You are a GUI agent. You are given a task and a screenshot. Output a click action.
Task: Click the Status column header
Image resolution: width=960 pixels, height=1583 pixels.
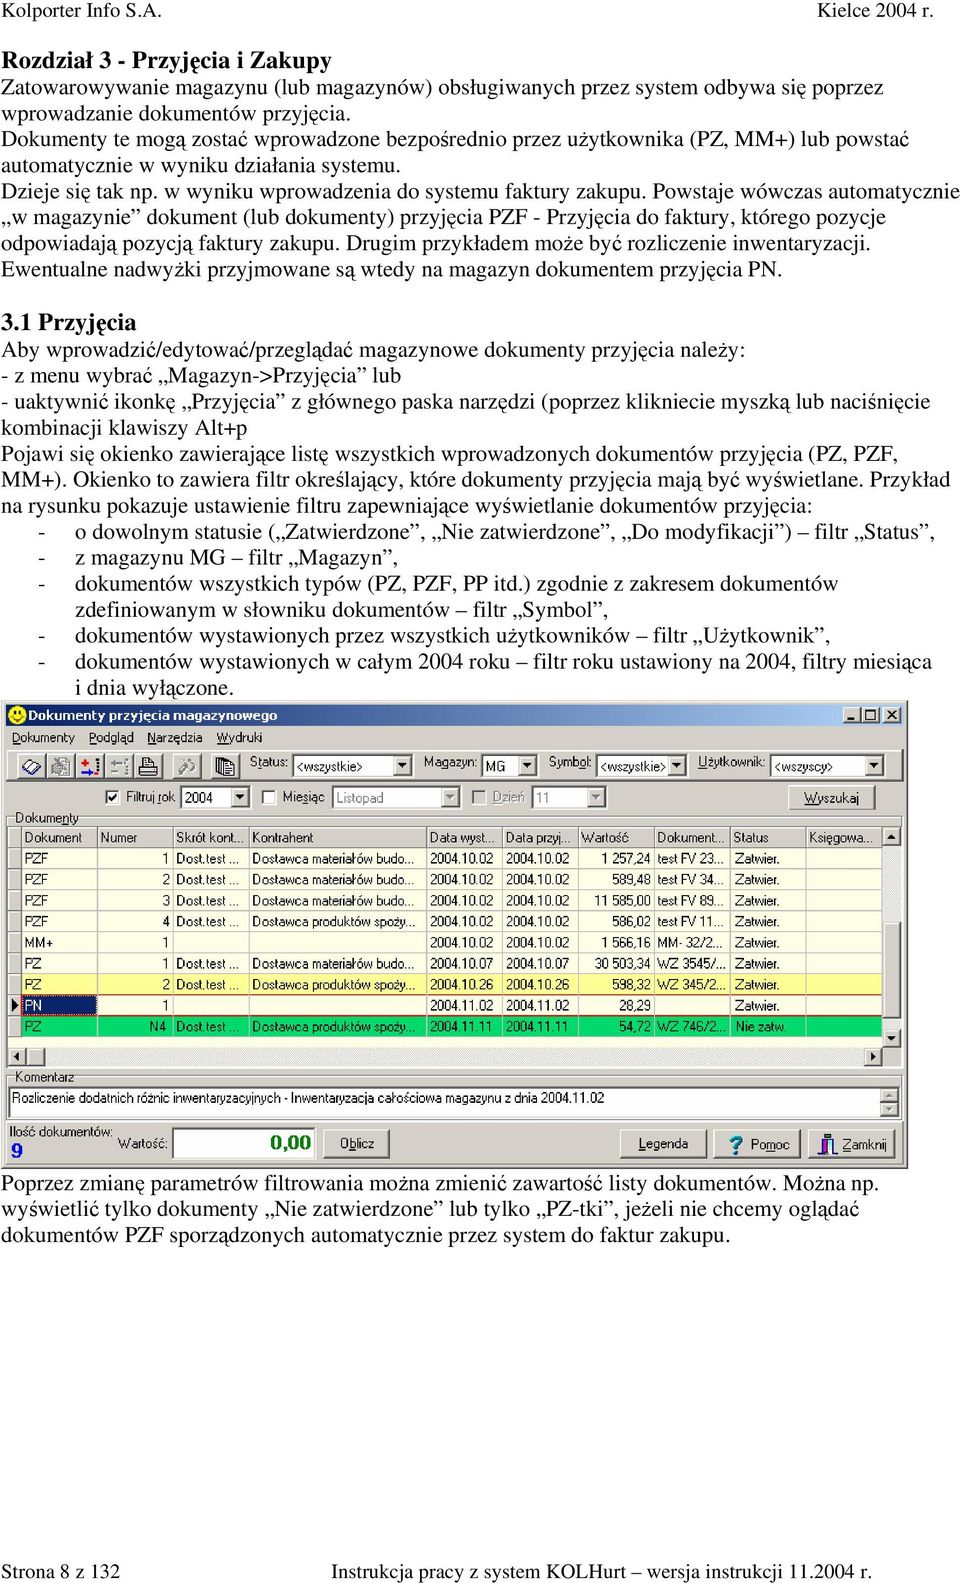click(767, 837)
